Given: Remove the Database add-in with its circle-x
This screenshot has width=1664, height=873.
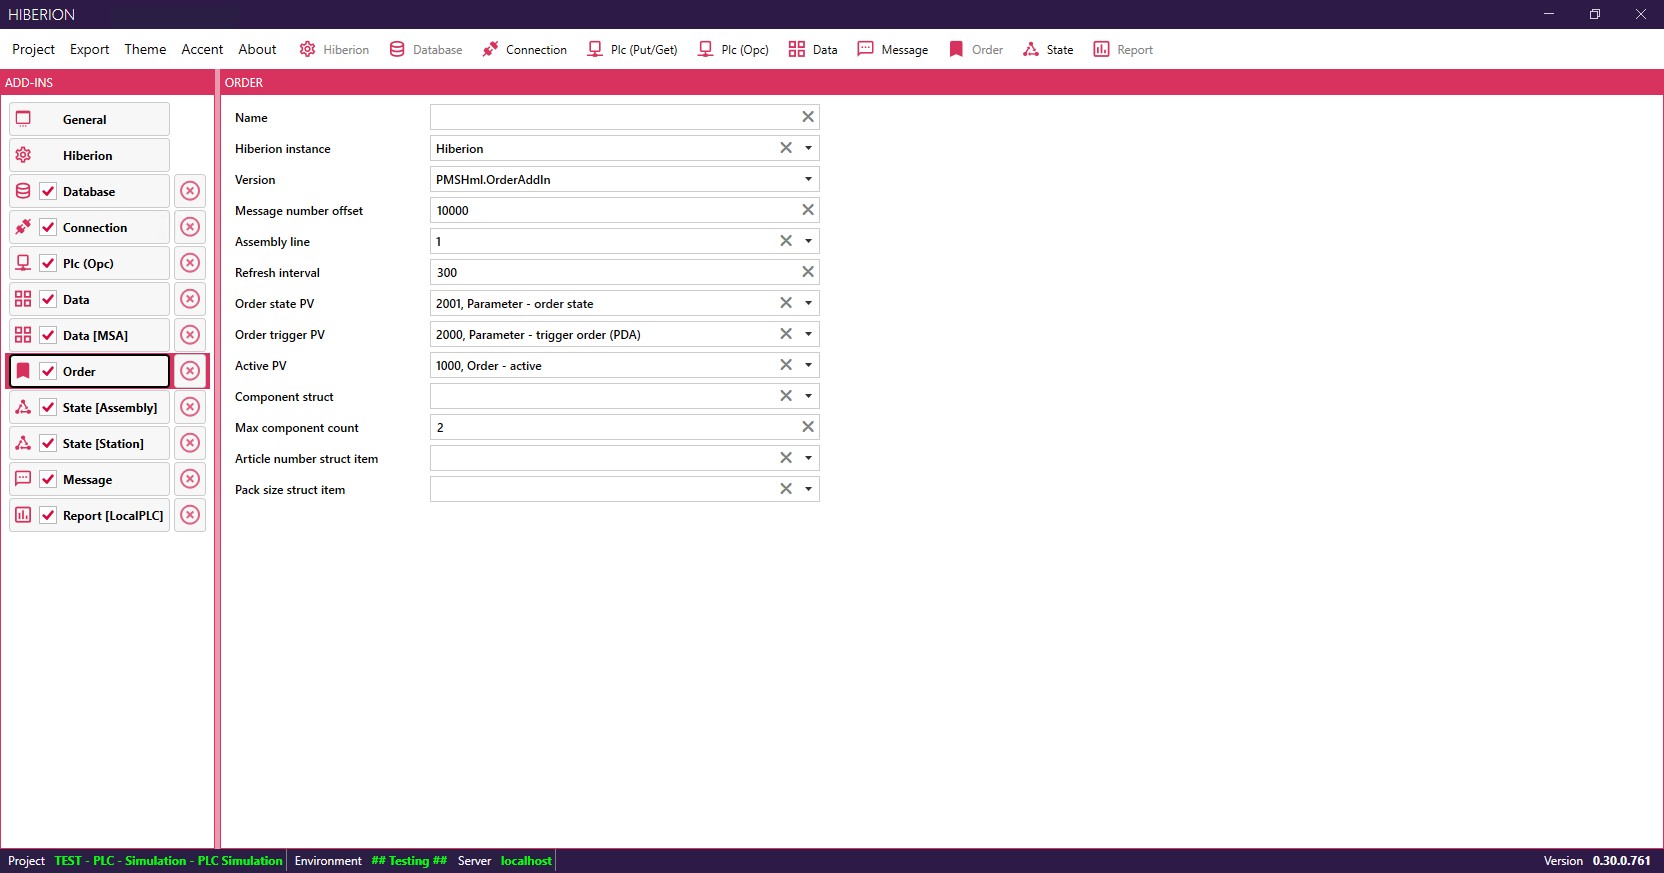Looking at the screenshot, I should pos(190,191).
